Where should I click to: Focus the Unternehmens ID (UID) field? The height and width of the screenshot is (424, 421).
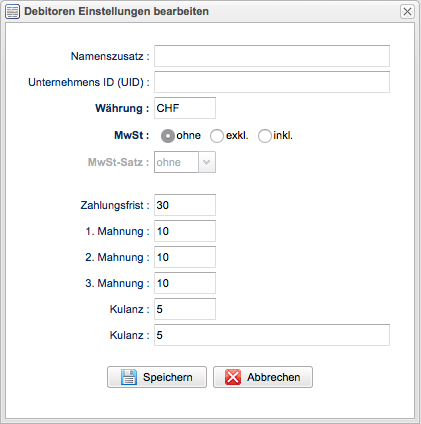[272, 82]
